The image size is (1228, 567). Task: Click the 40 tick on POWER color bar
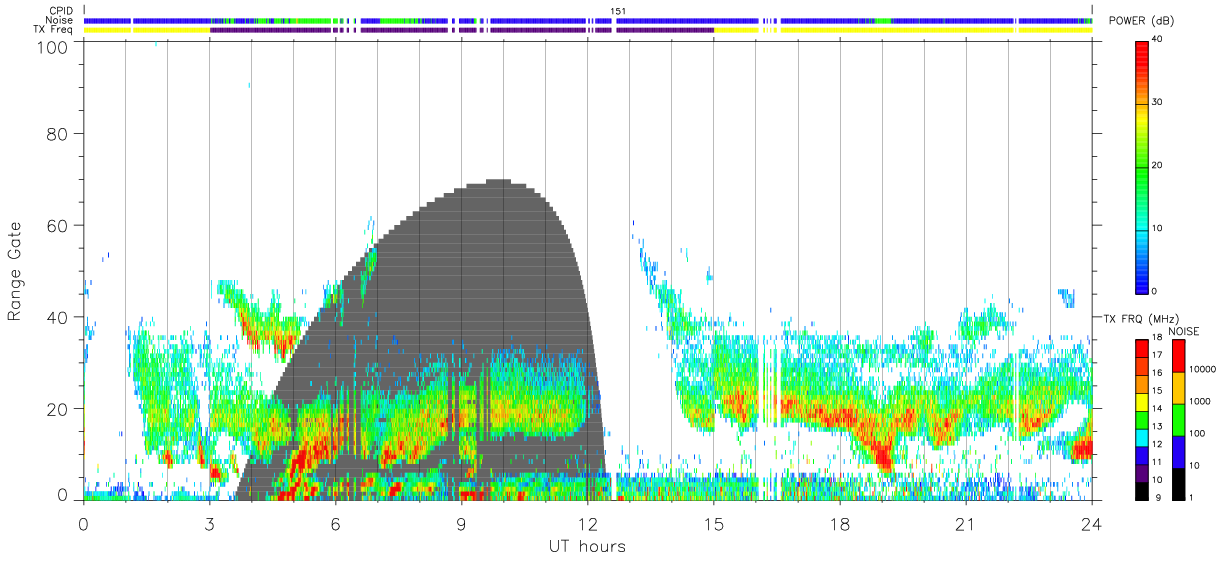point(1159,40)
